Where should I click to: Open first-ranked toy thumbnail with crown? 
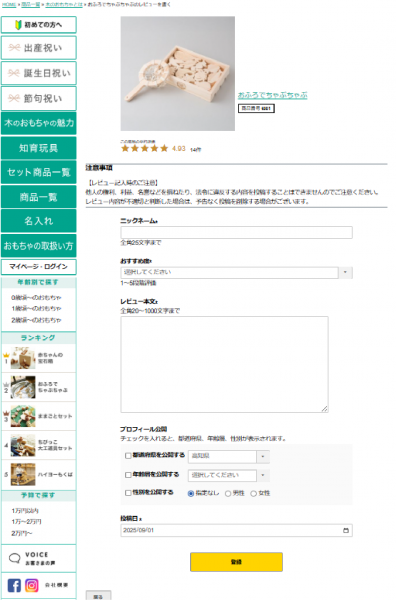(23, 358)
